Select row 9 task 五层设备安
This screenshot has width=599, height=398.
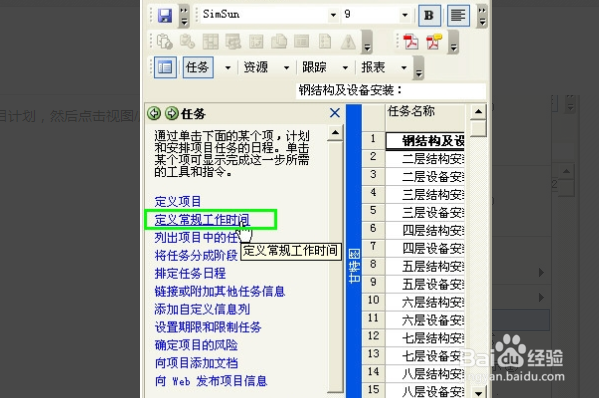coord(425,284)
